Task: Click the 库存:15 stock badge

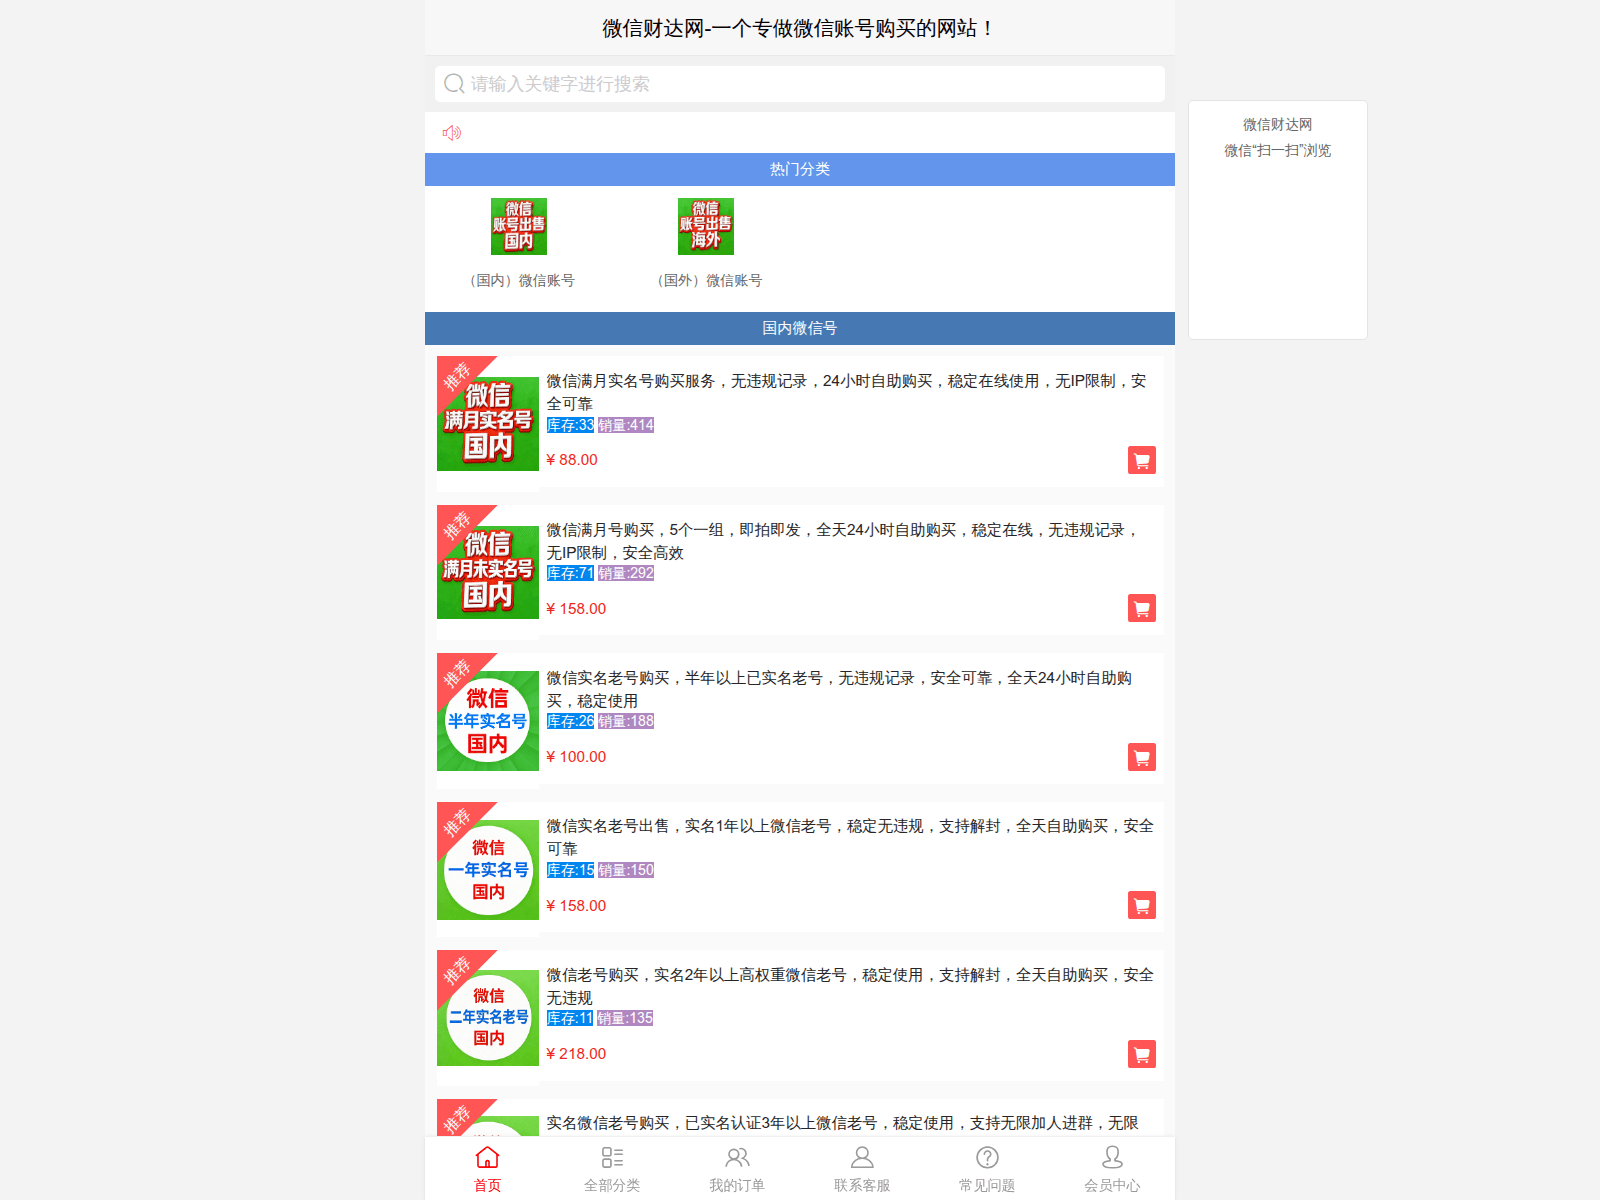Action: click(x=570, y=870)
